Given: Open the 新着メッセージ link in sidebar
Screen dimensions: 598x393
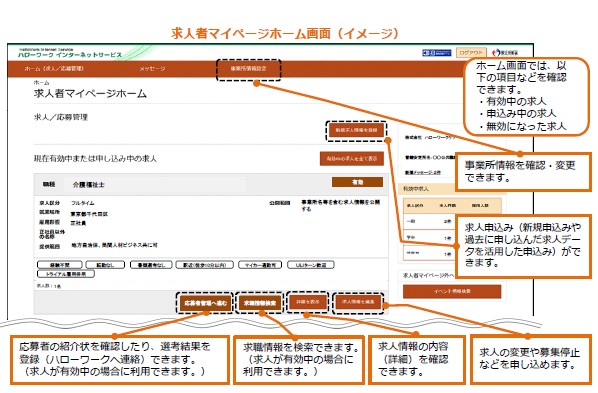Looking at the screenshot, I should pyautogui.click(x=423, y=172).
